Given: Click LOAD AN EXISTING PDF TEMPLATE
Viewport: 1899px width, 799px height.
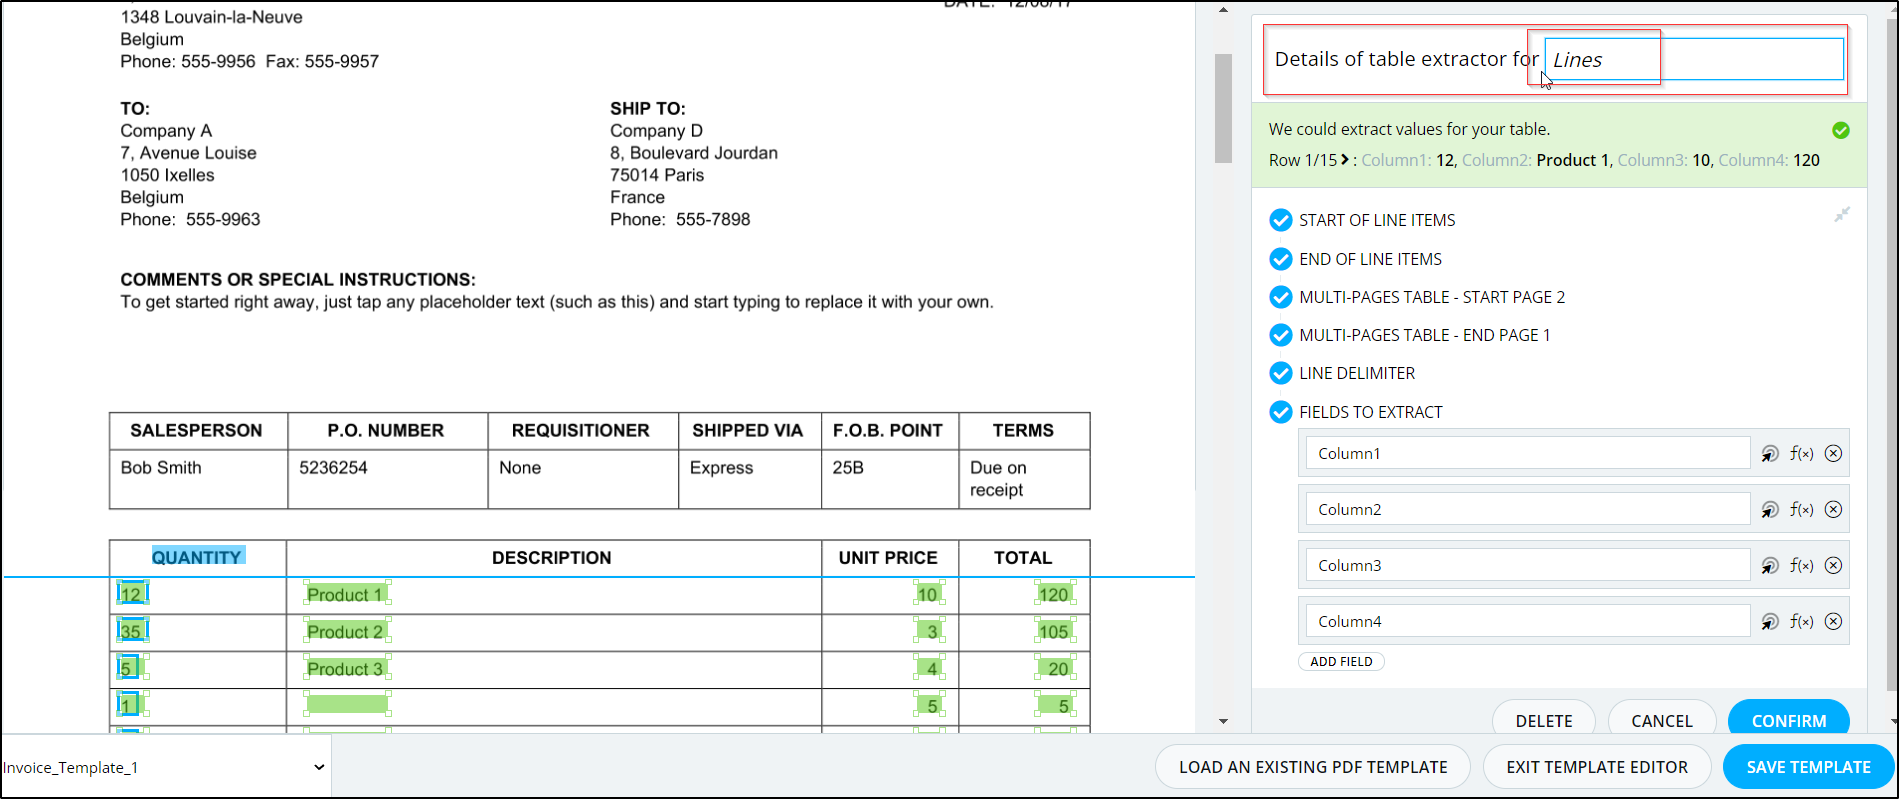Looking at the screenshot, I should [x=1312, y=767].
